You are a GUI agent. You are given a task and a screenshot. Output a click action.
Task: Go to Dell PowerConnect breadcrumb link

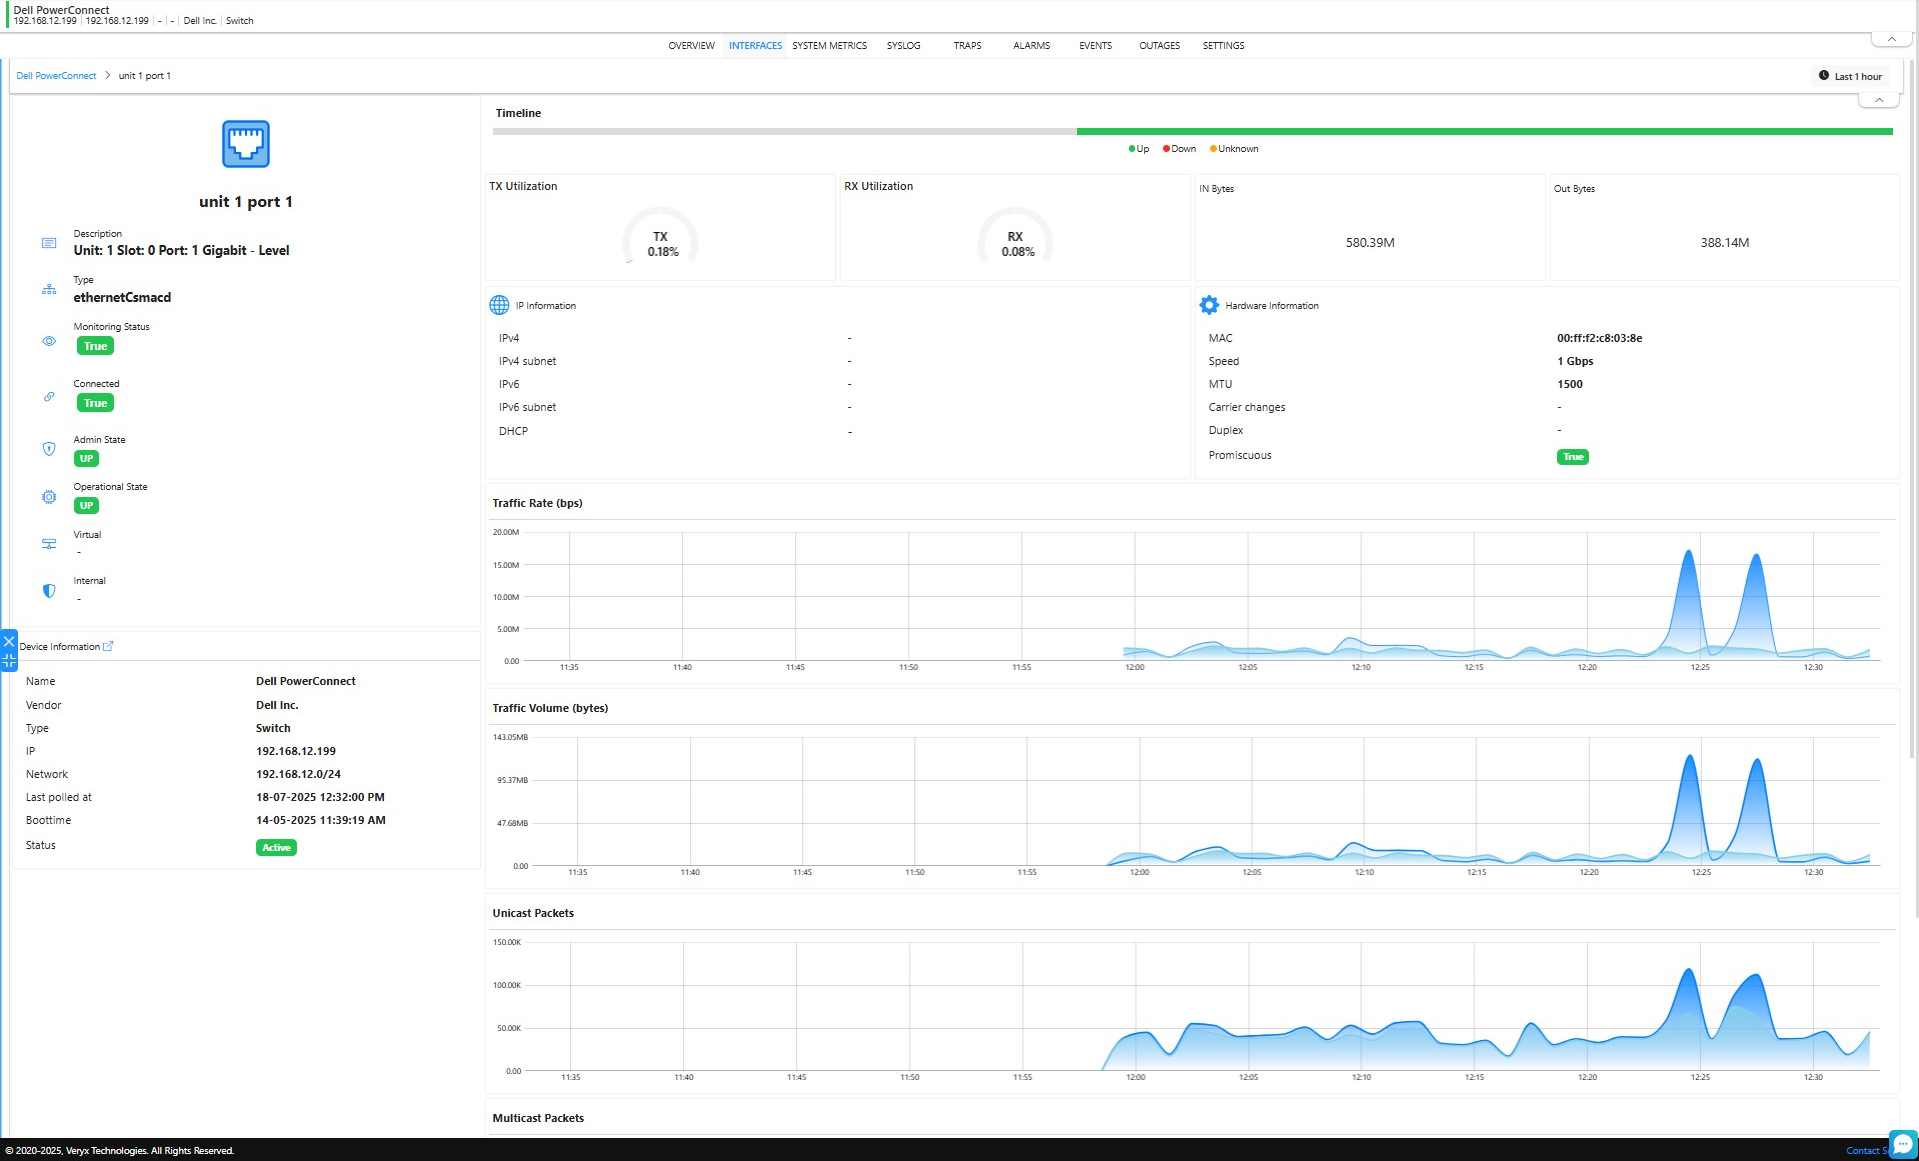[x=56, y=76]
